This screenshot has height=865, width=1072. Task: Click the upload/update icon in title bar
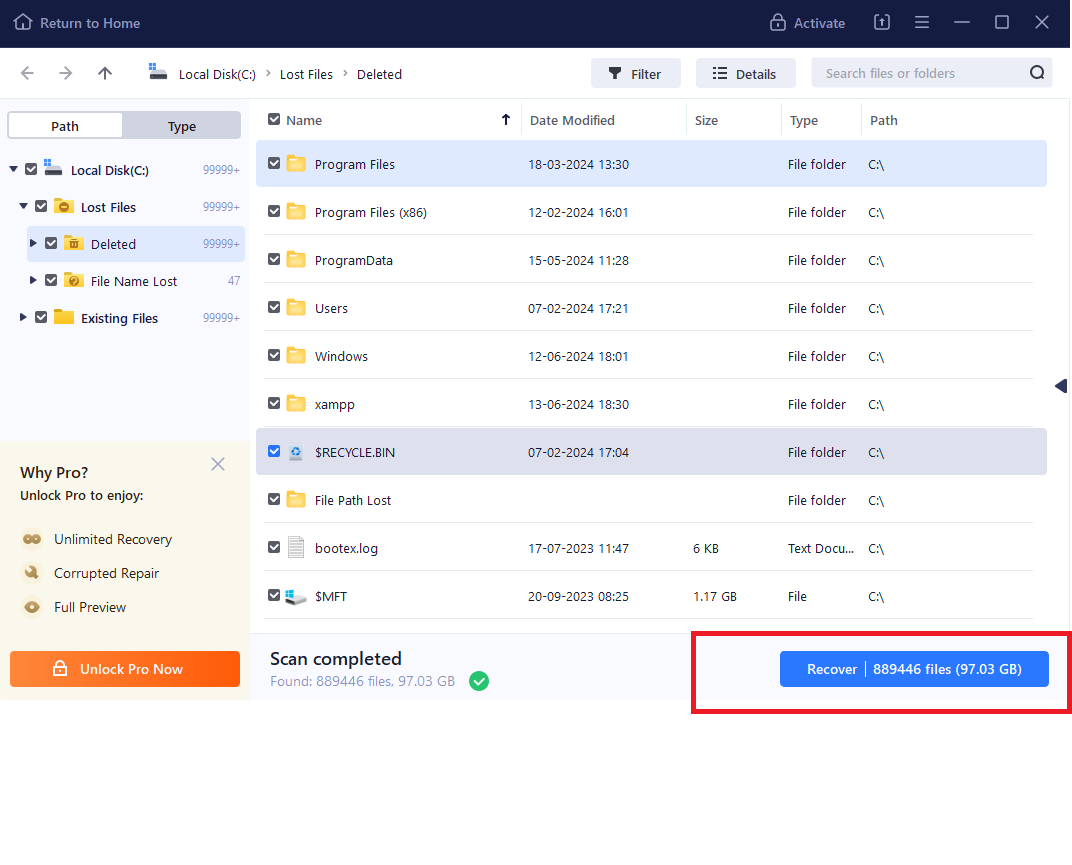click(x=882, y=23)
